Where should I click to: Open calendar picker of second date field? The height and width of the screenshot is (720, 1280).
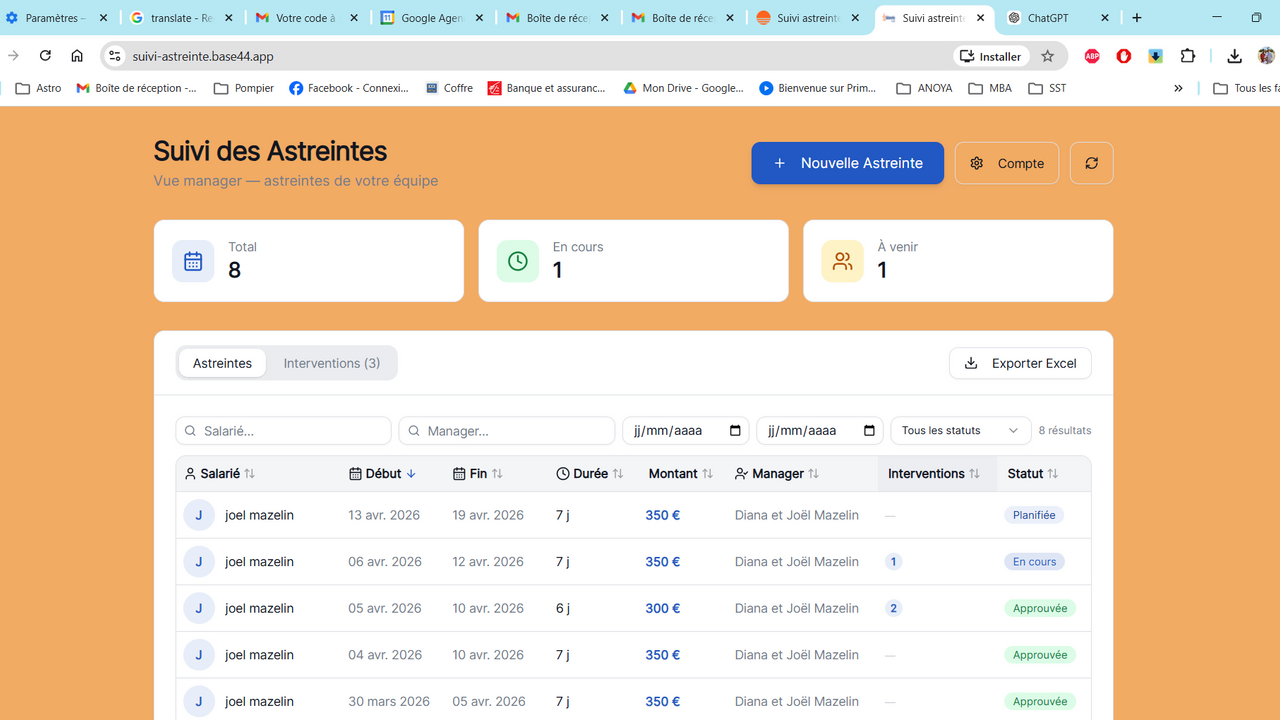tap(869, 431)
